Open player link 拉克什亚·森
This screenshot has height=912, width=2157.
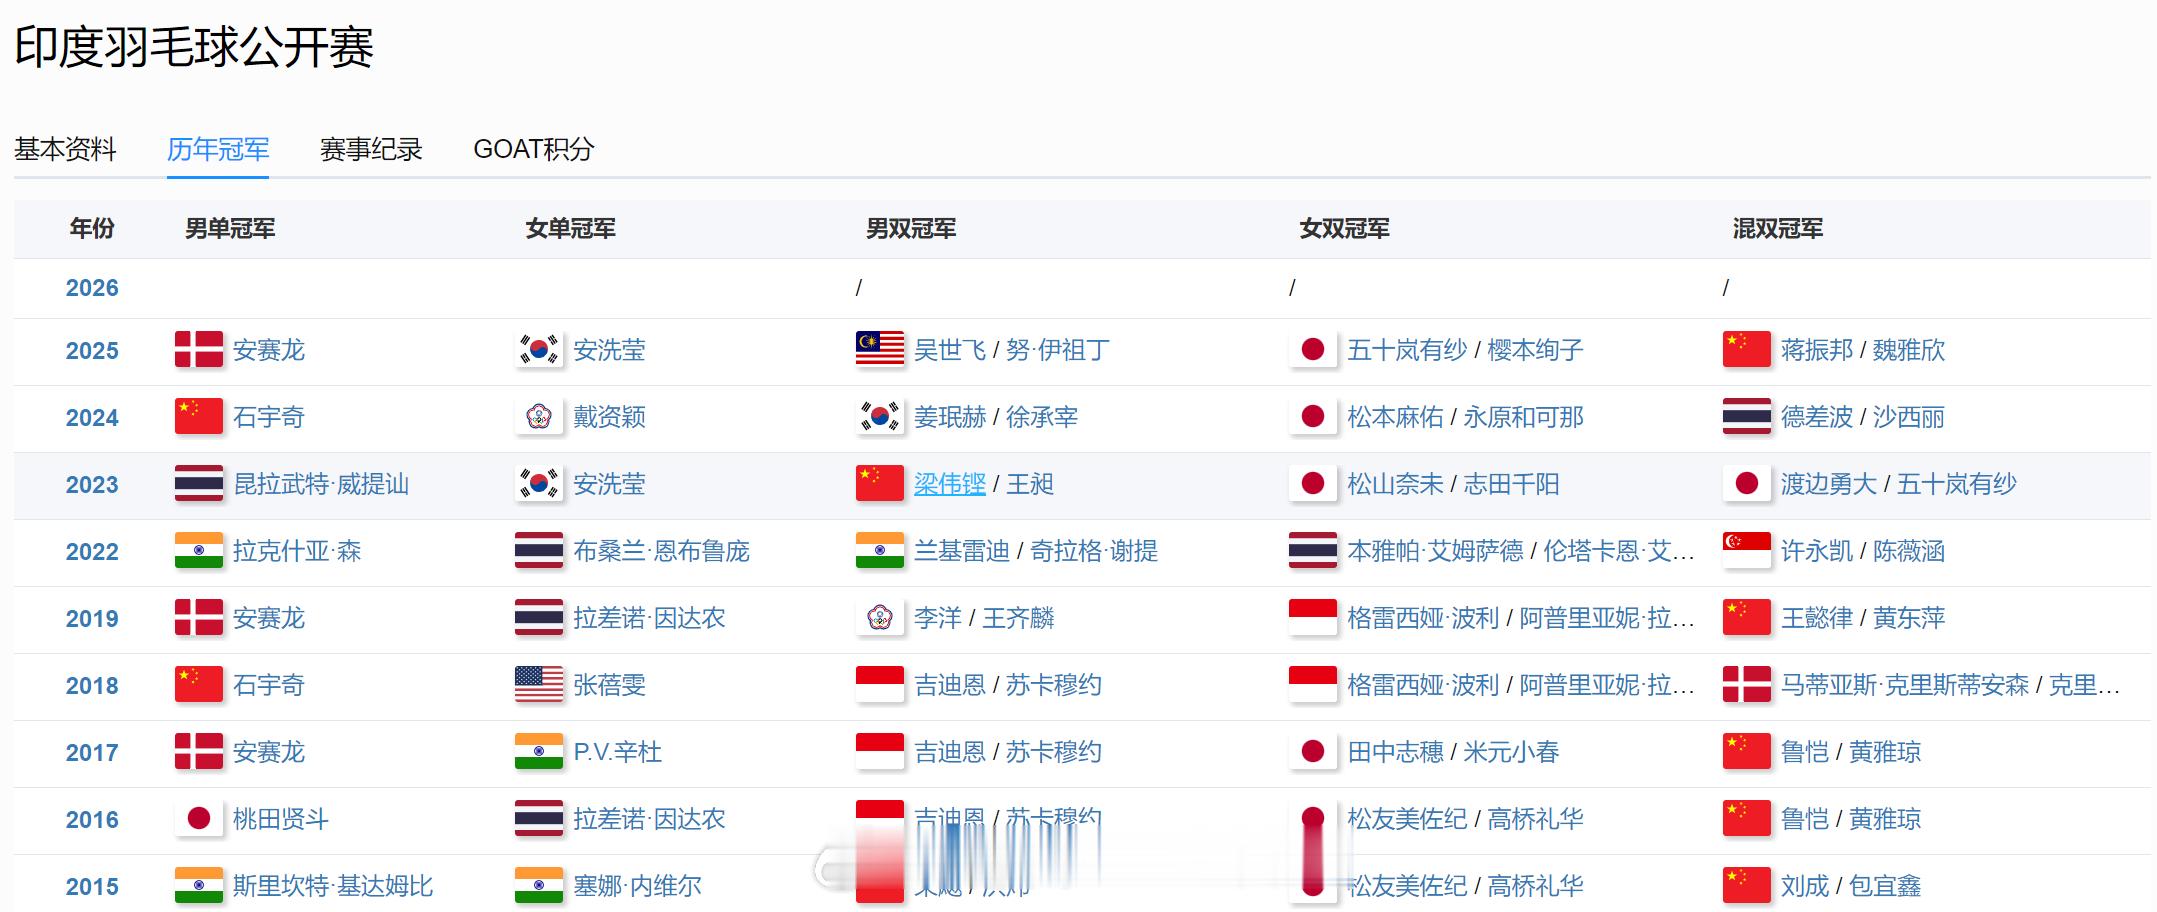click(x=297, y=551)
